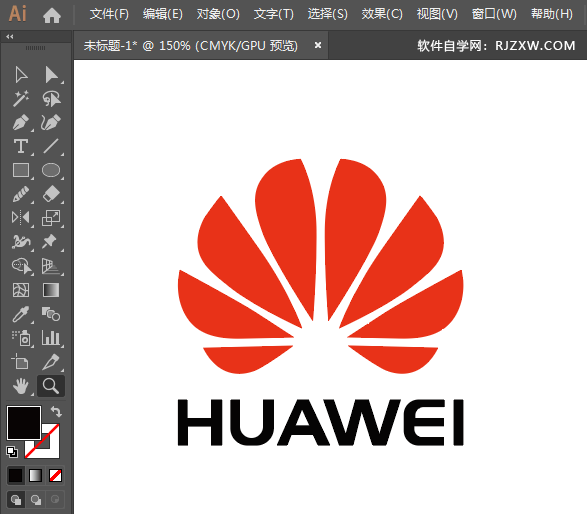Pick the Warp/Width tool
Screen dimensions: 587x514
21,241
